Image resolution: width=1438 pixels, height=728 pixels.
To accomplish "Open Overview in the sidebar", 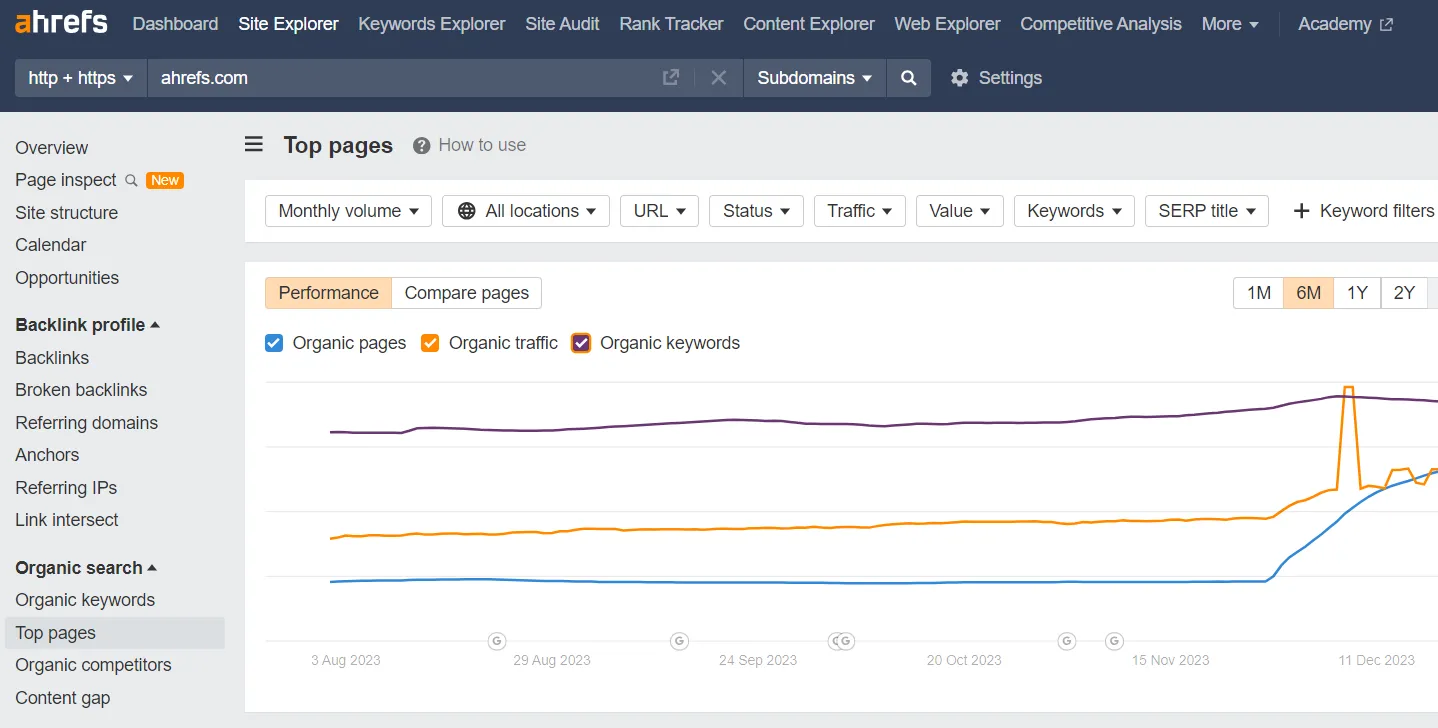I will click(x=52, y=148).
